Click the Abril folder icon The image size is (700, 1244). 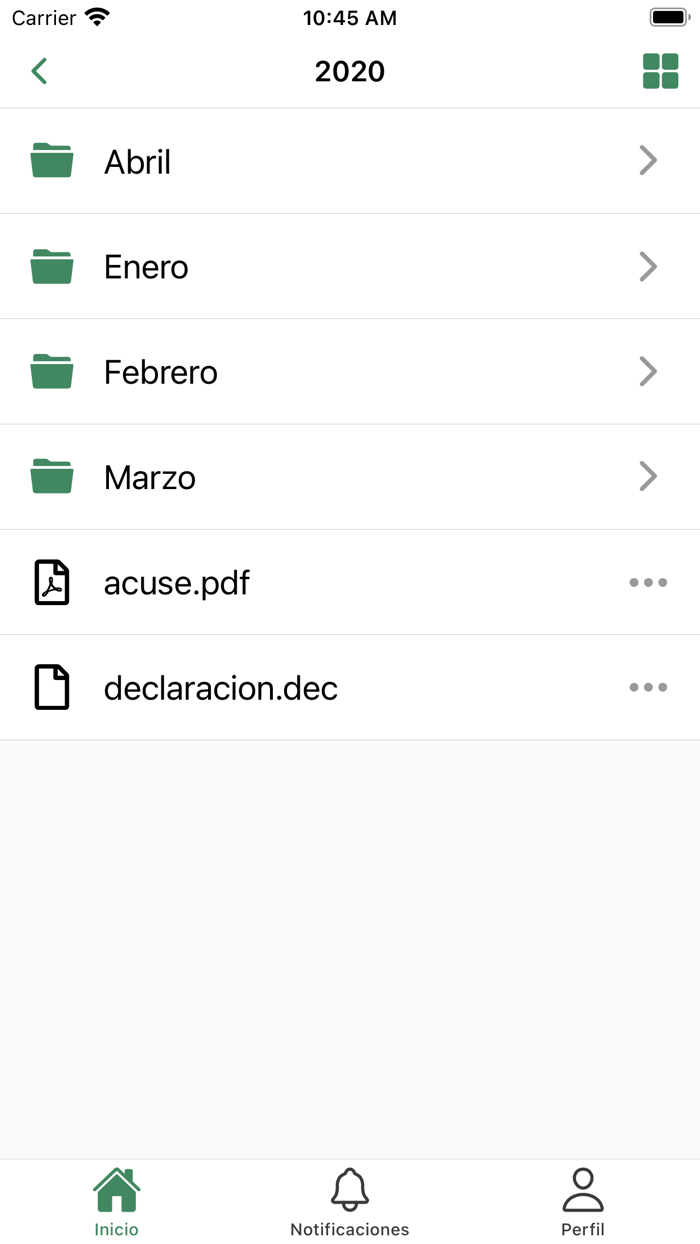pyautogui.click(x=52, y=161)
